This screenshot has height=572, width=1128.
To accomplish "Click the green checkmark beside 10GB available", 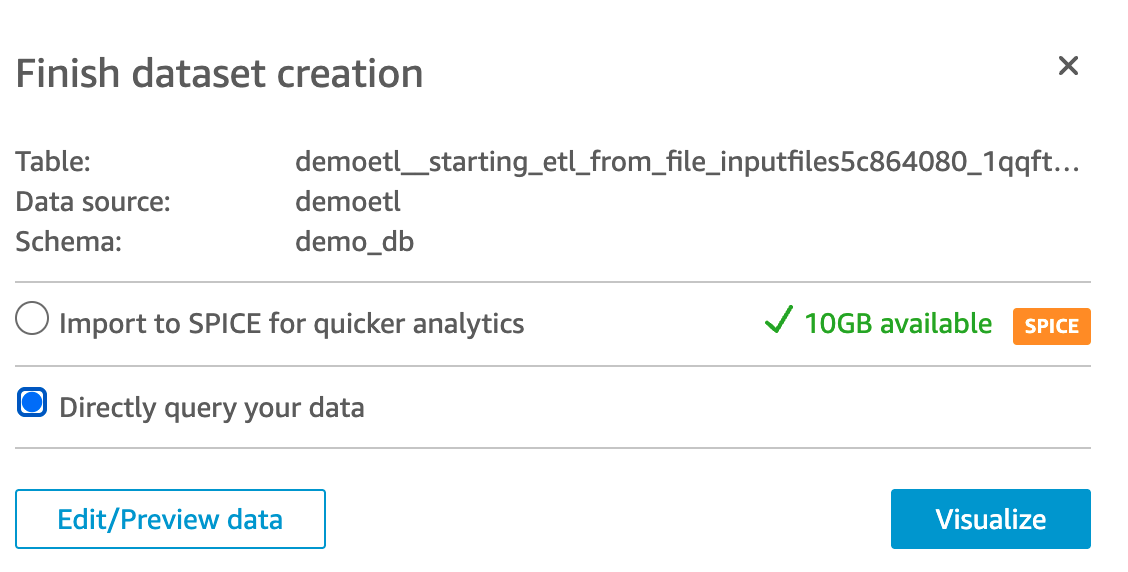I will [x=777, y=322].
